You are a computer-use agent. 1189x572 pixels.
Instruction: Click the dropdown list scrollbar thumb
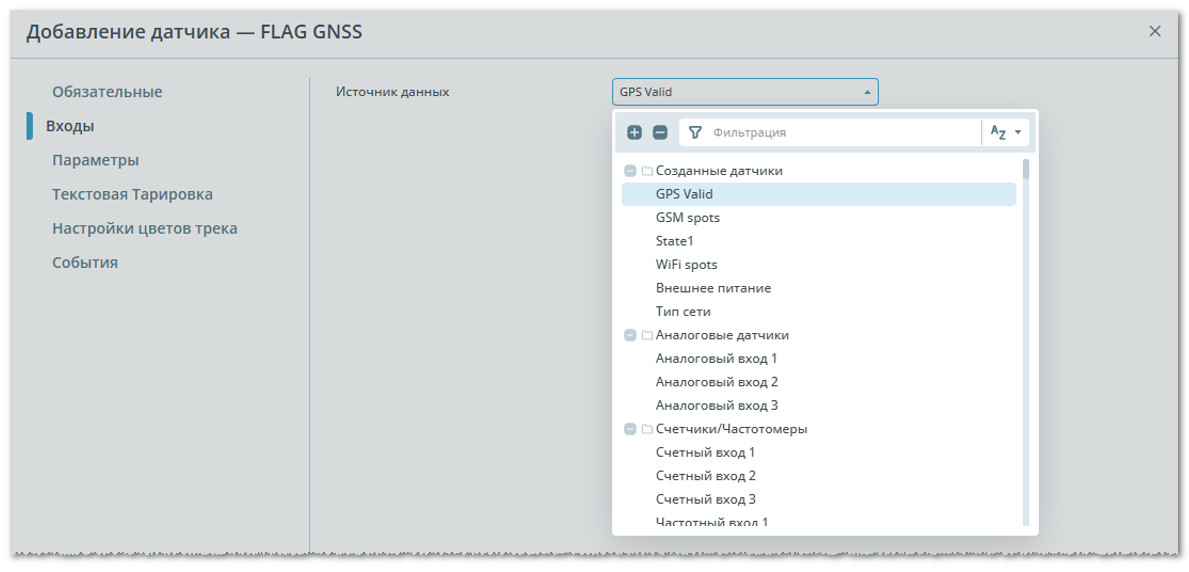pos(1025,168)
